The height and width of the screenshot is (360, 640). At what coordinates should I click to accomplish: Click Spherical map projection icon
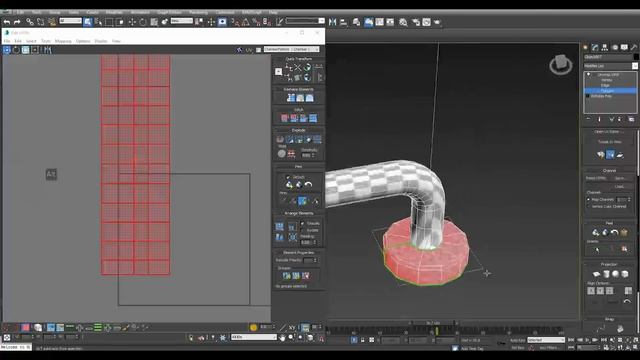pos(616,274)
